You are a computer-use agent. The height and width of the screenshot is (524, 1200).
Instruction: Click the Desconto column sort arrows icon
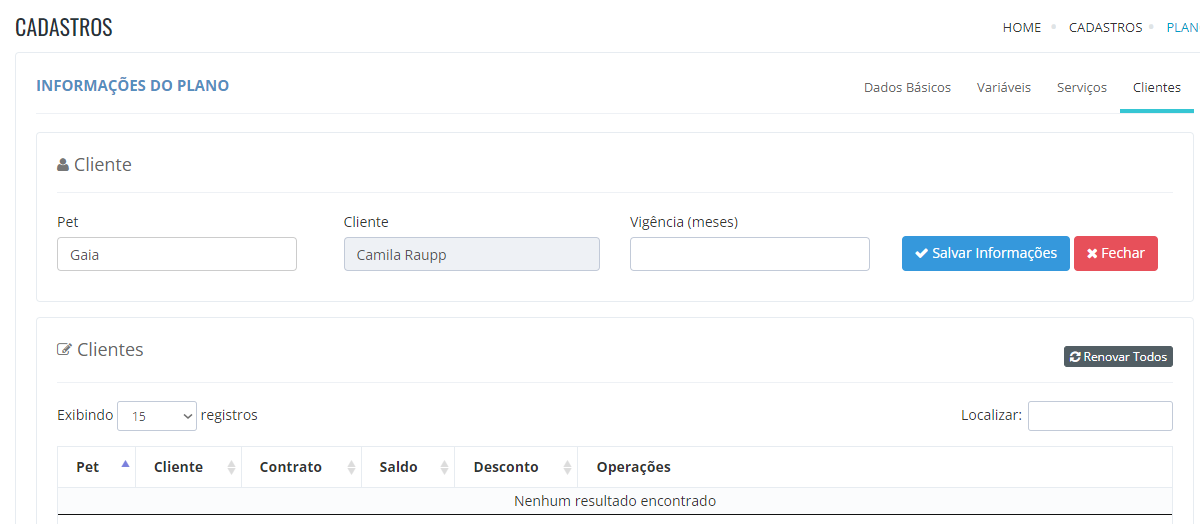tap(568, 467)
